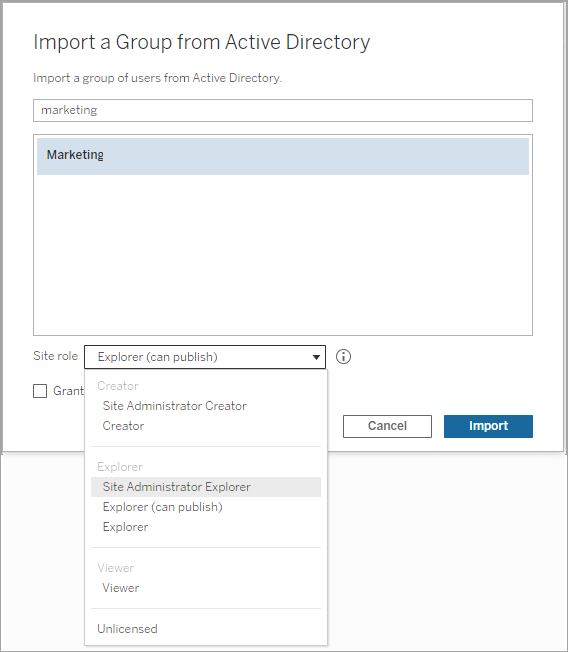Screen dimensions: 568x652
Task: Tick the Grant checkbox
Action: (x=40, y=391)
